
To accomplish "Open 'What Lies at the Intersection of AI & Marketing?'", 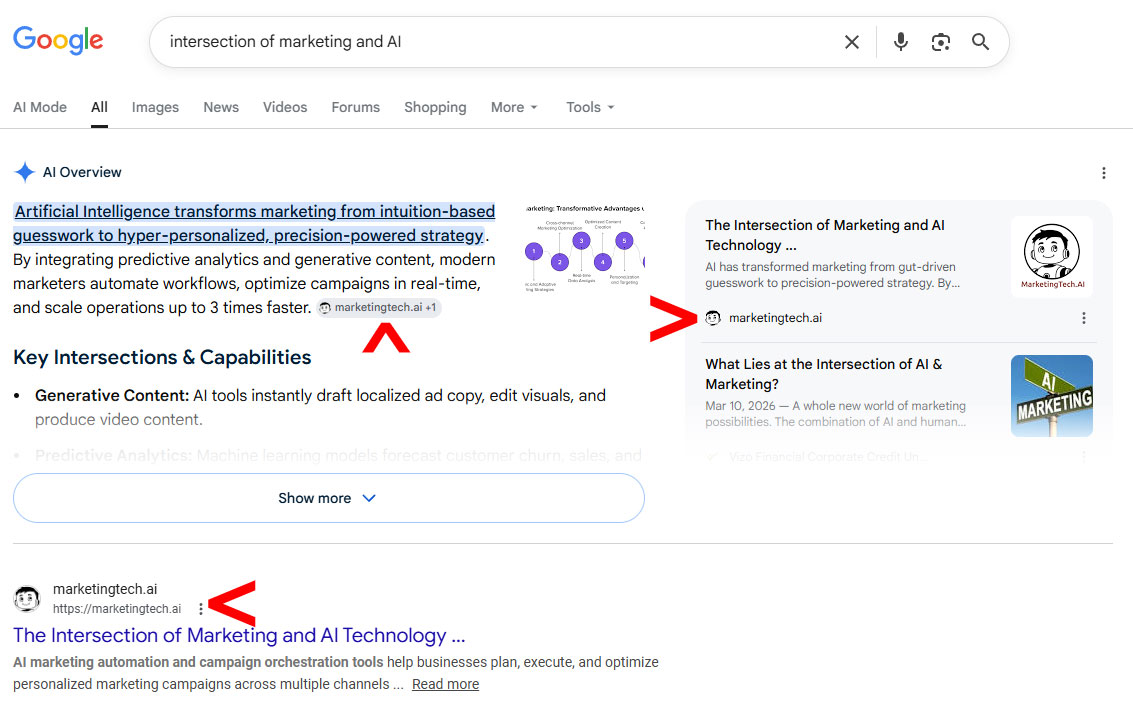I will 824,374.
